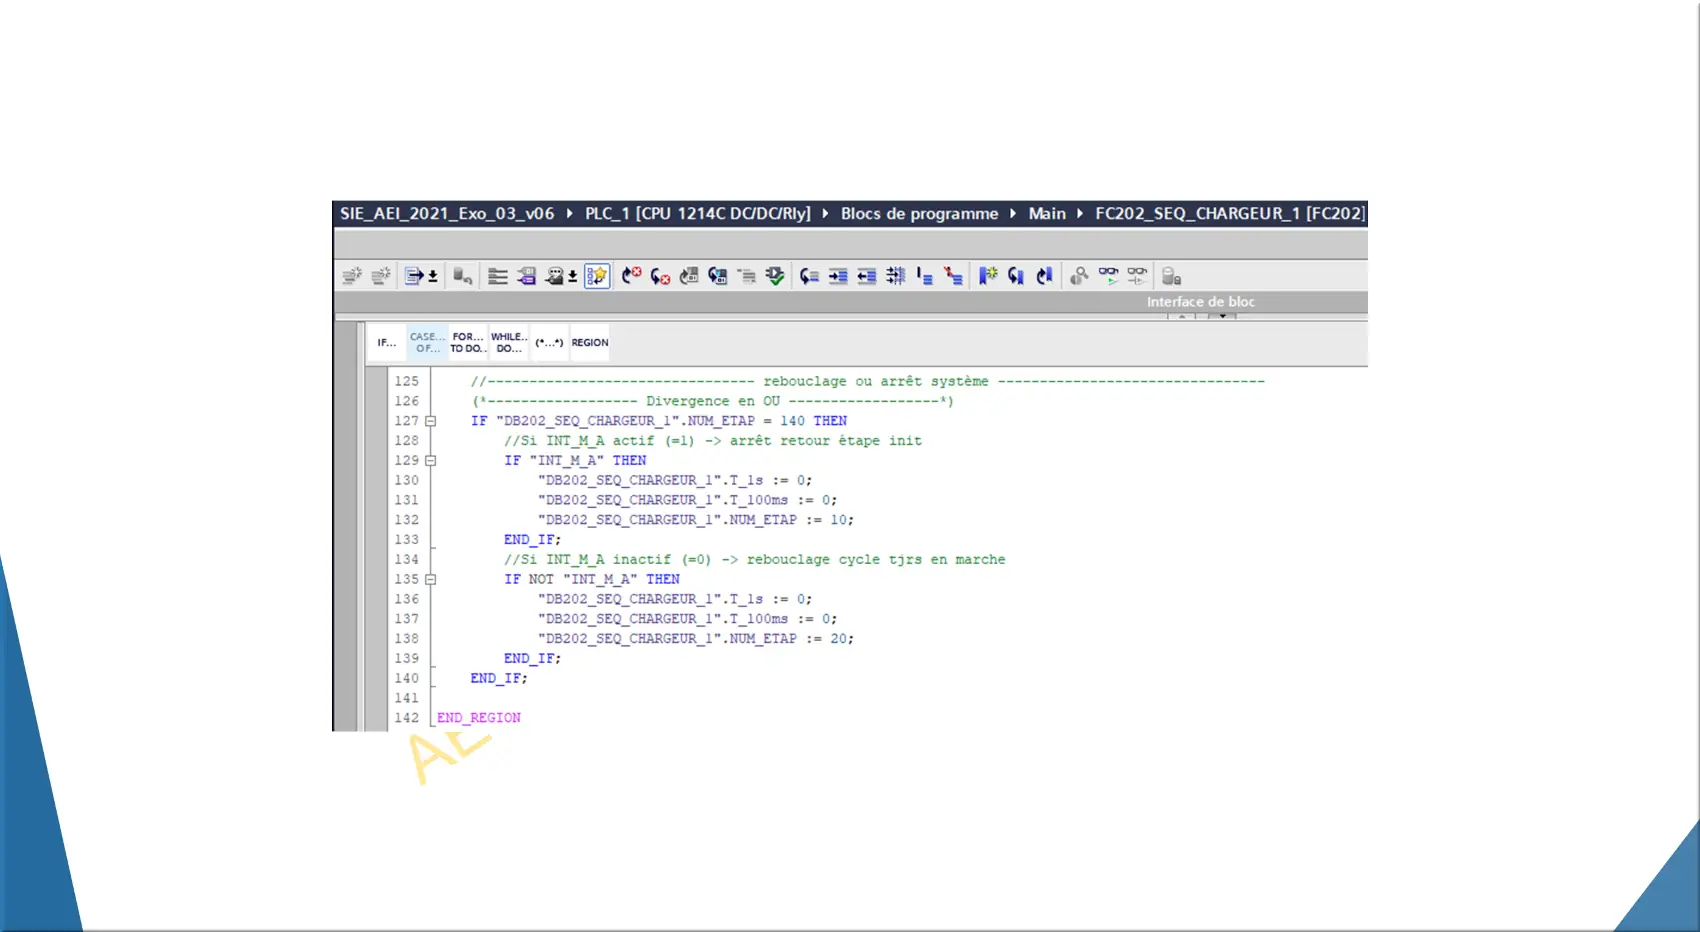Set a bookmark with the star flag icon
This screenshot has width=1700, height=932.
click(988, 276)
